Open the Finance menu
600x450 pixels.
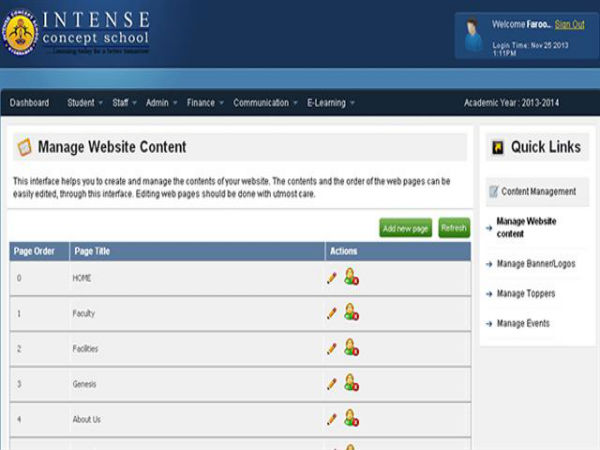coord(201,103)
